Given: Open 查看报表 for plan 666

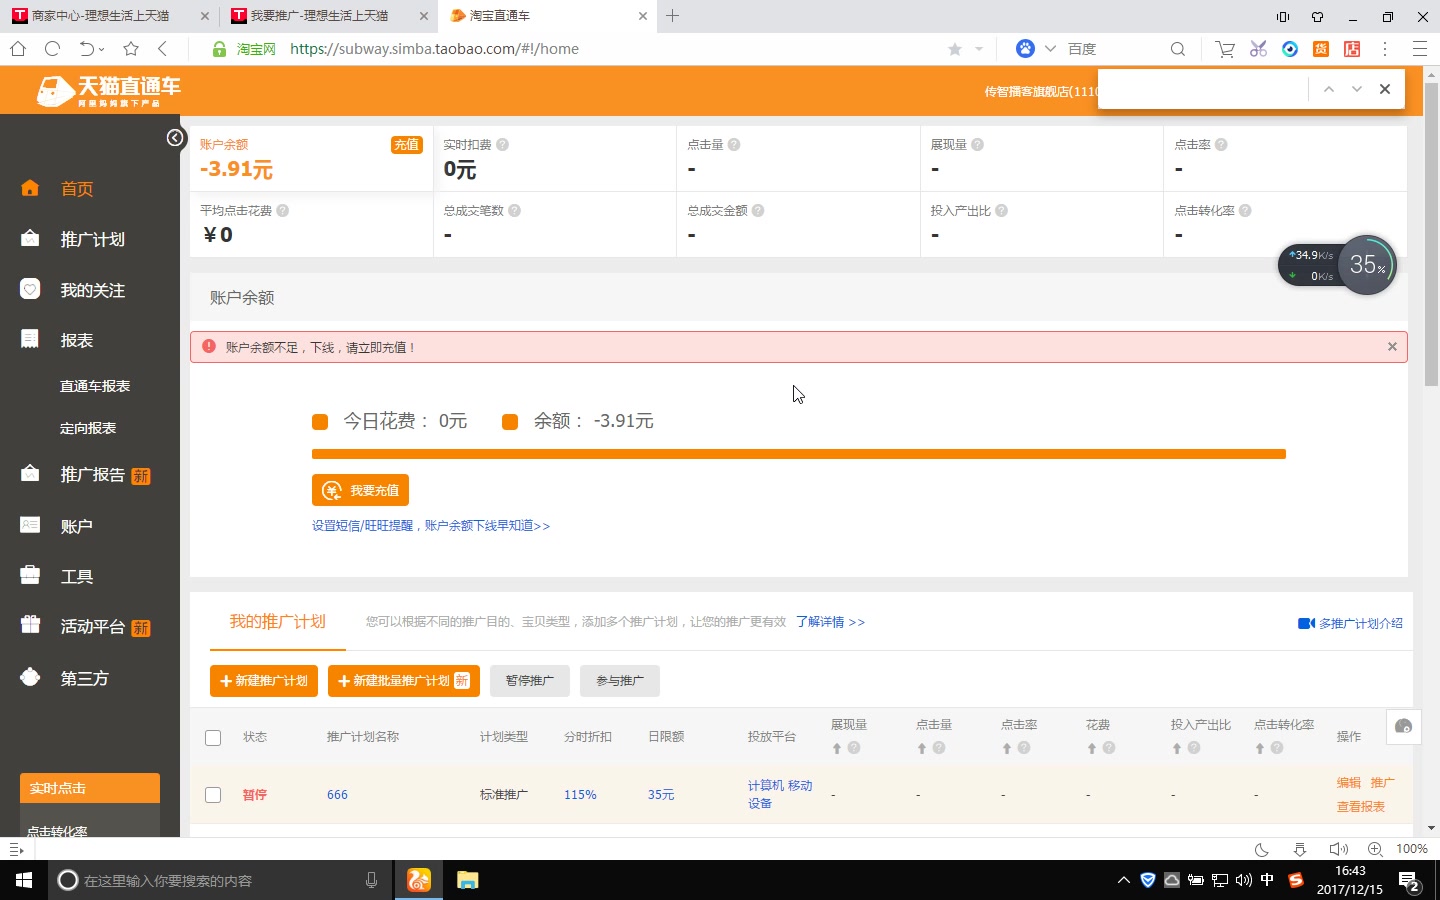Looking at the screenshot, I should point(1362,806).
